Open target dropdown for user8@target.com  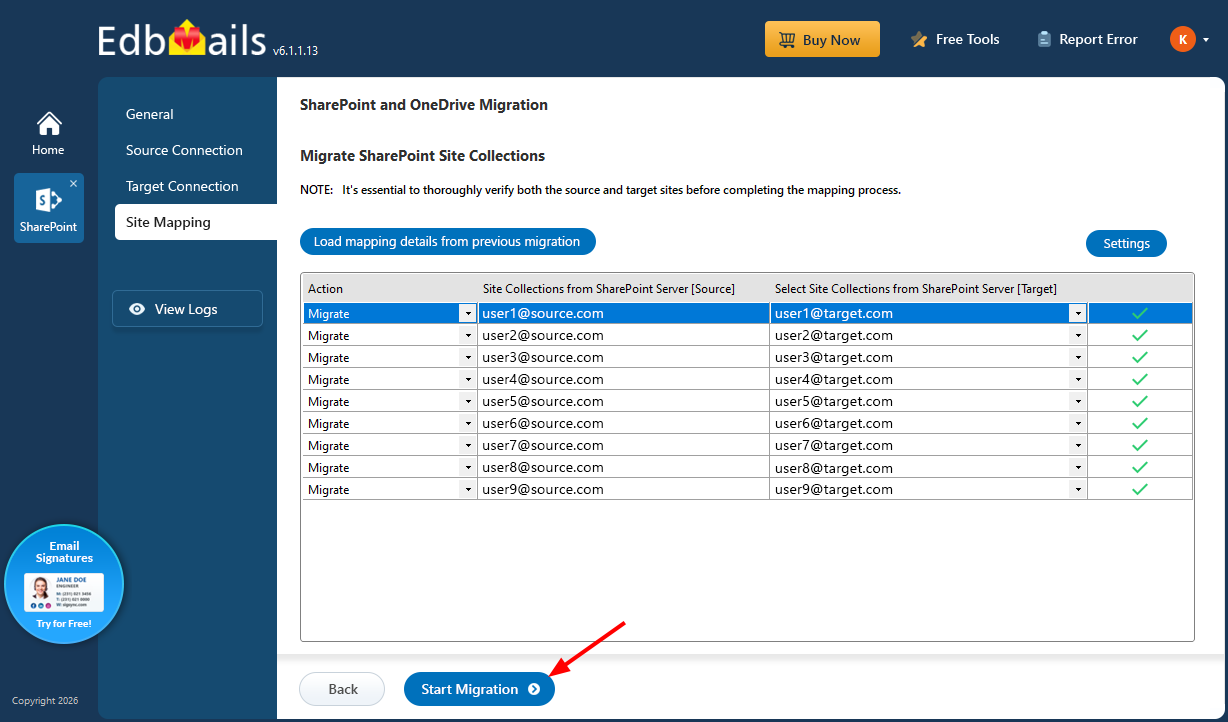(x=1077, y=467)
